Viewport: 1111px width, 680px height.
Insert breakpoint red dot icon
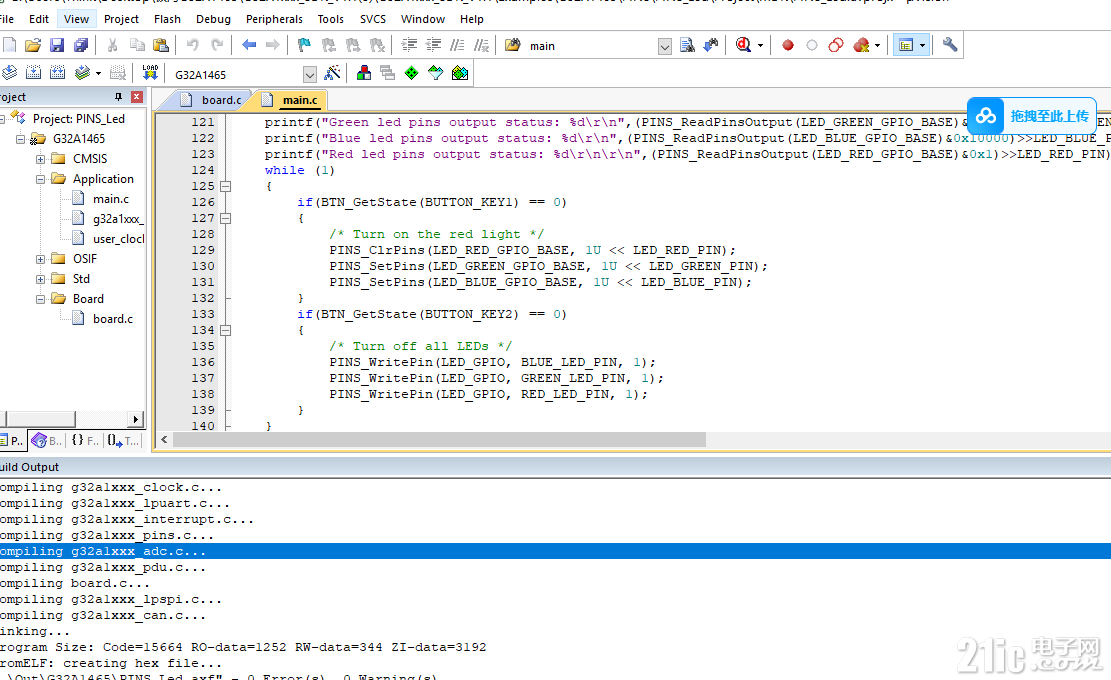click(787, 45)
